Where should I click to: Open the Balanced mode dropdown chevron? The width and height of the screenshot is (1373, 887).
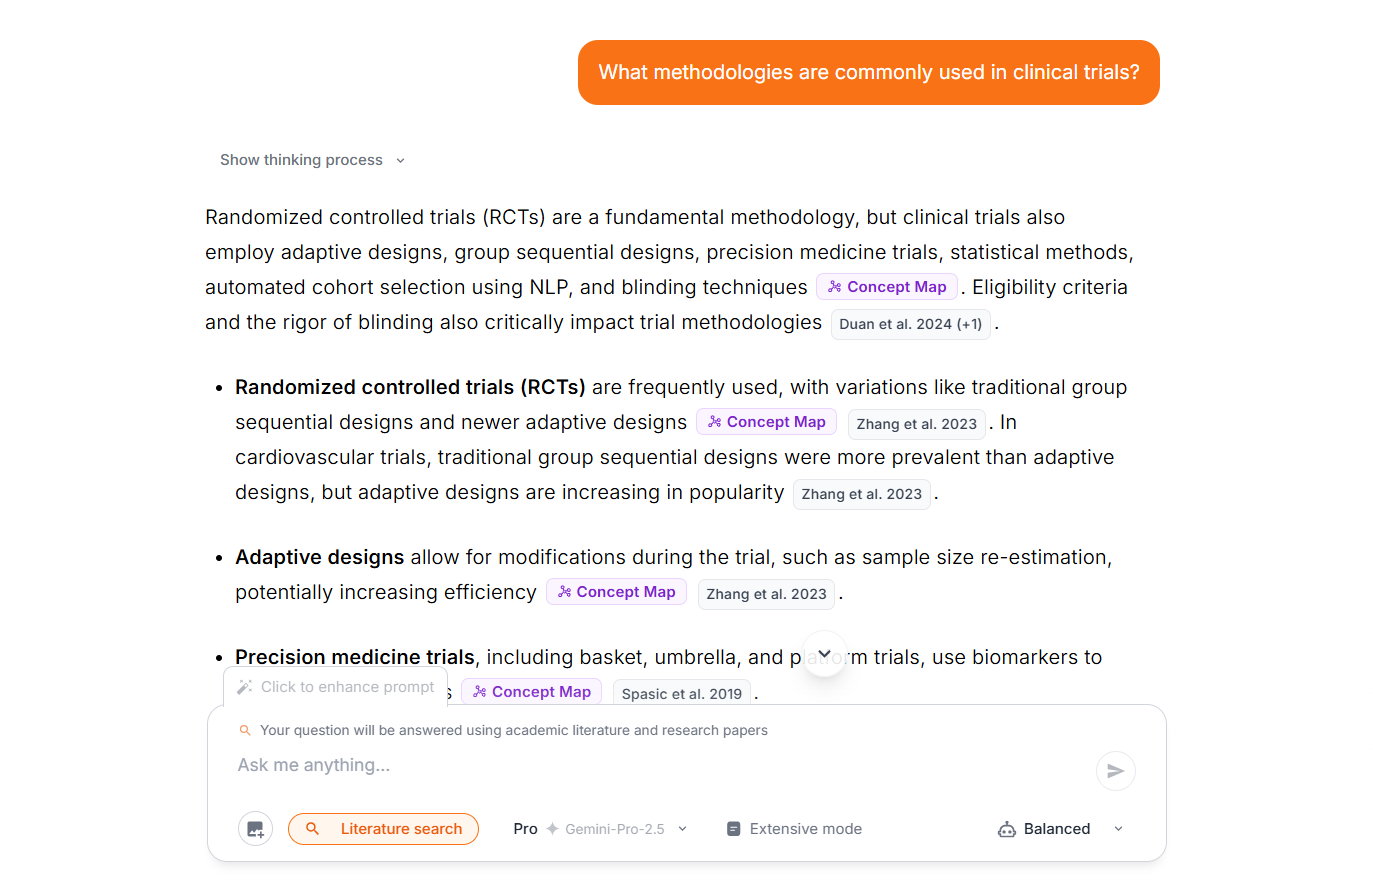[1118, 828]
